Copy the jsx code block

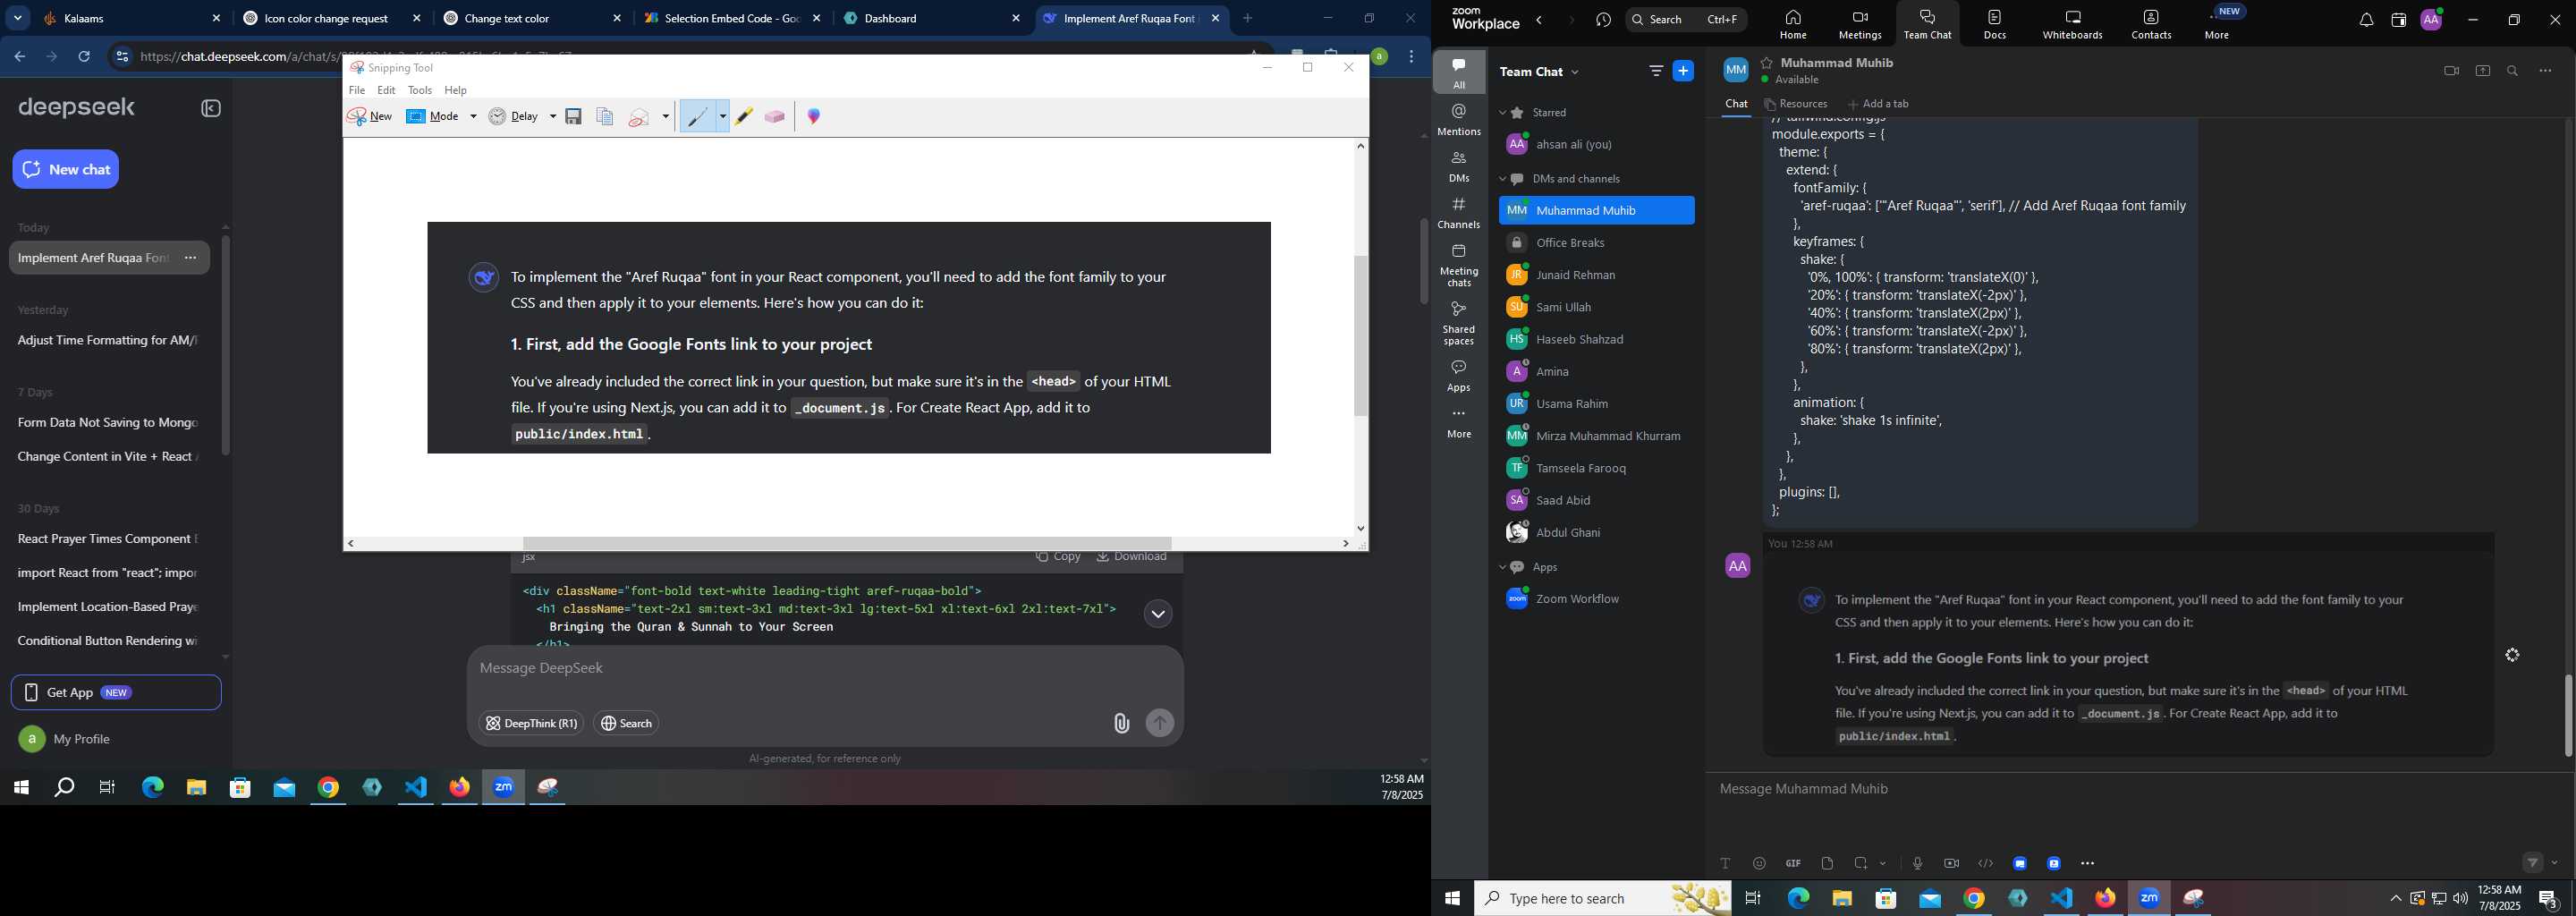(x=1057, y=557)
